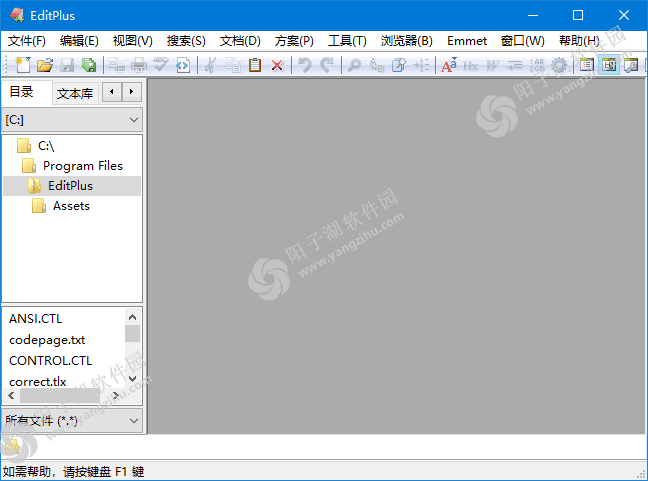Select the CONTROL.CTL file
648x481 pixels.
pyautogui.click(x=51, y=360)
